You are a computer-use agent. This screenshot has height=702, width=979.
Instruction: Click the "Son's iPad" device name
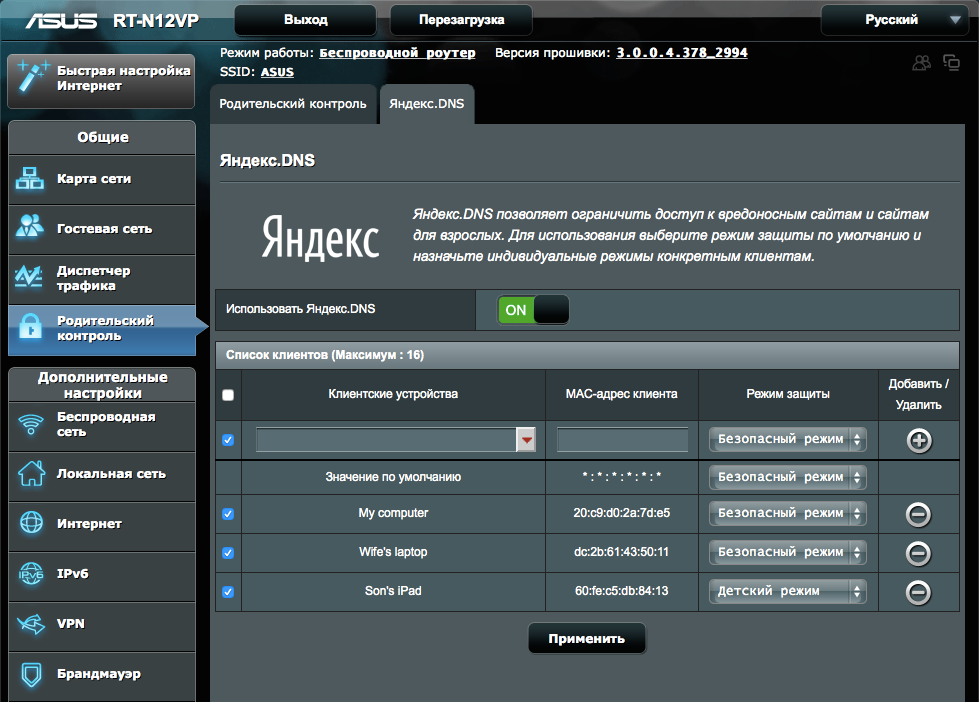393,591
